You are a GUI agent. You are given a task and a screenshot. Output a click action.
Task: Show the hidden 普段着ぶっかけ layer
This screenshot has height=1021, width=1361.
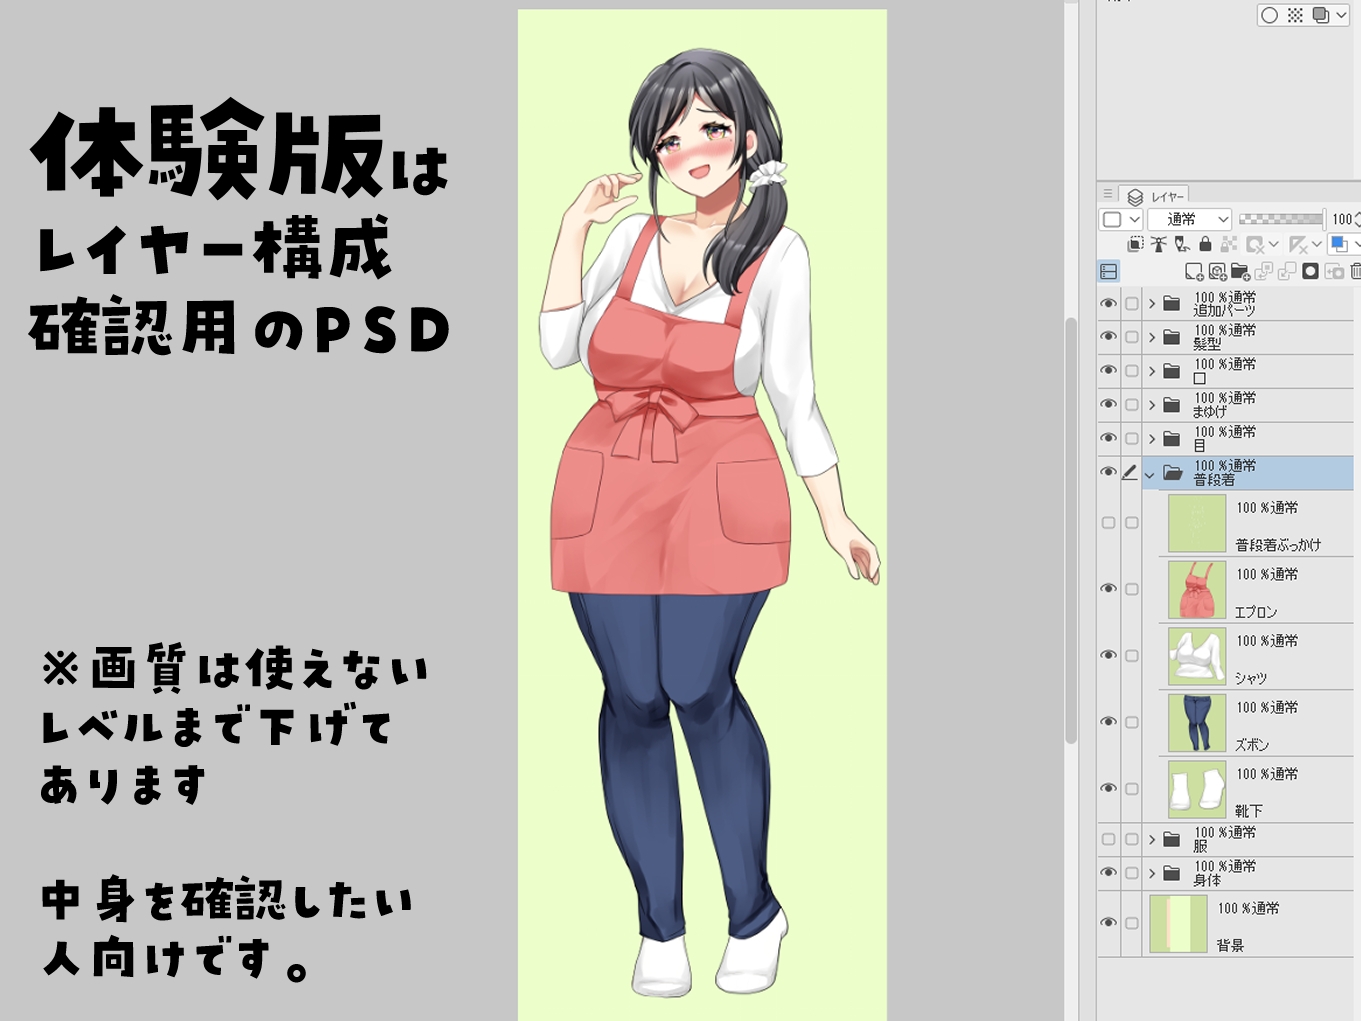point(1108,523)
